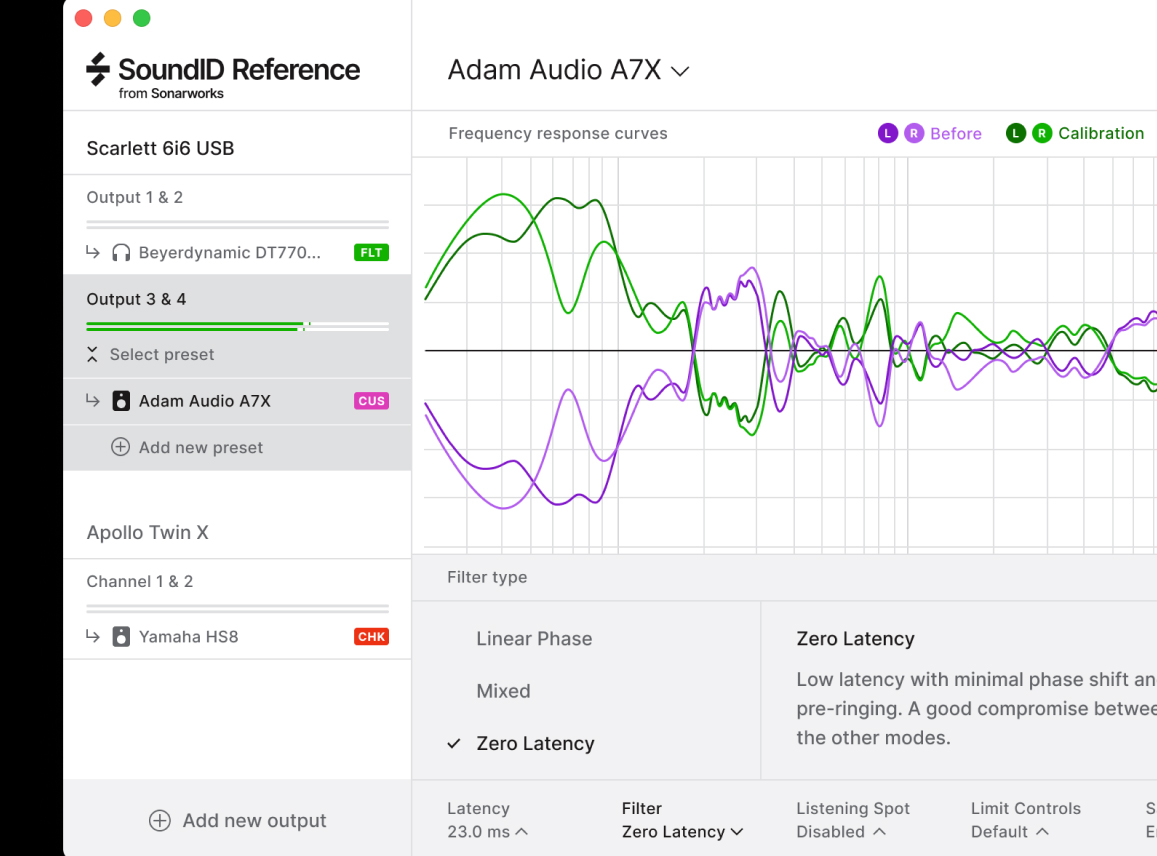The height and width of the screenshot is (856, 1157).
Task: Expand the Latency 23.0 ms setting
Action: coord(487,831)
